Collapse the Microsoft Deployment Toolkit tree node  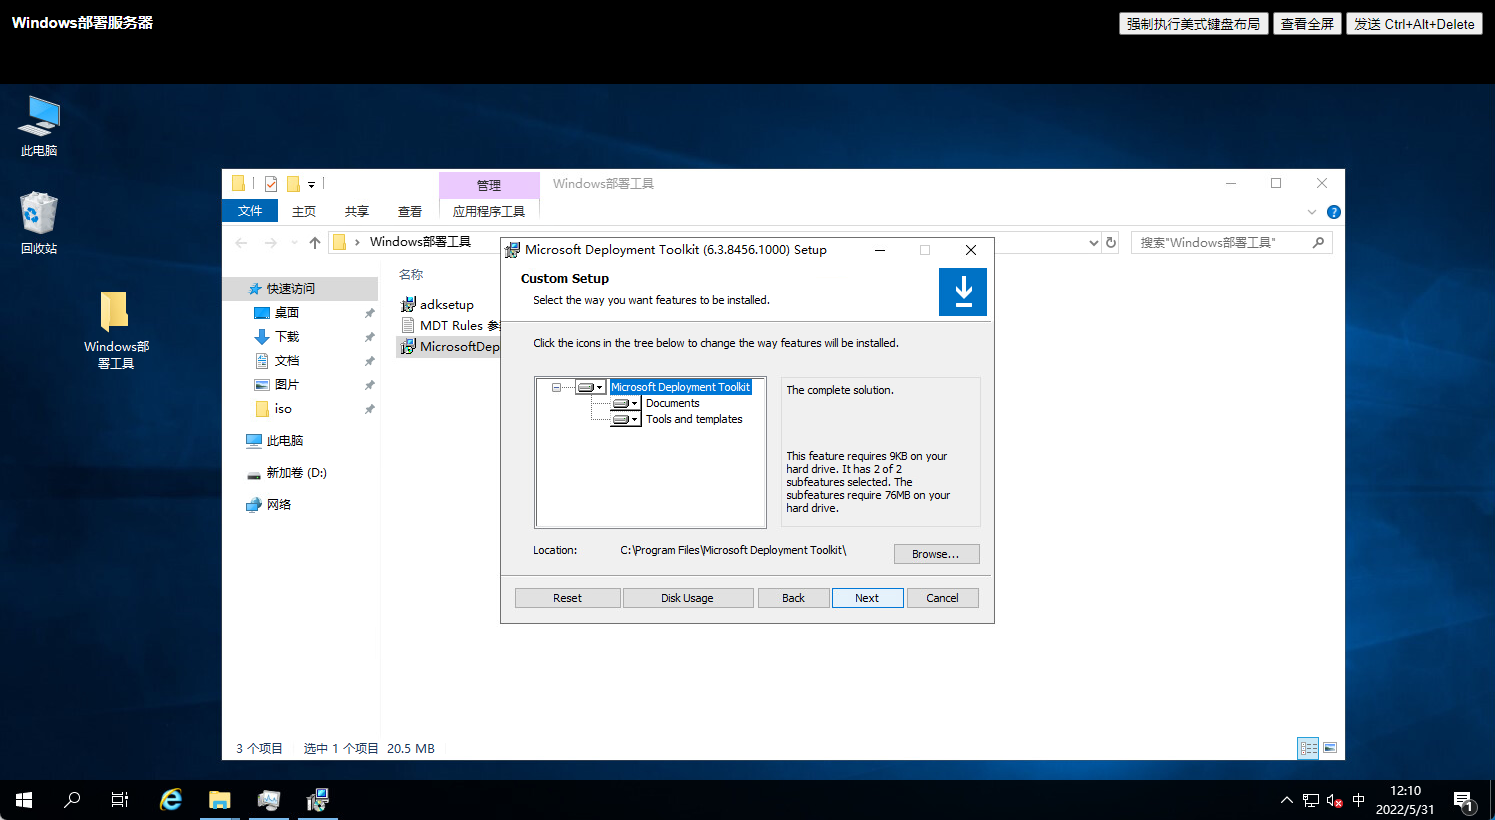[556, 387]
